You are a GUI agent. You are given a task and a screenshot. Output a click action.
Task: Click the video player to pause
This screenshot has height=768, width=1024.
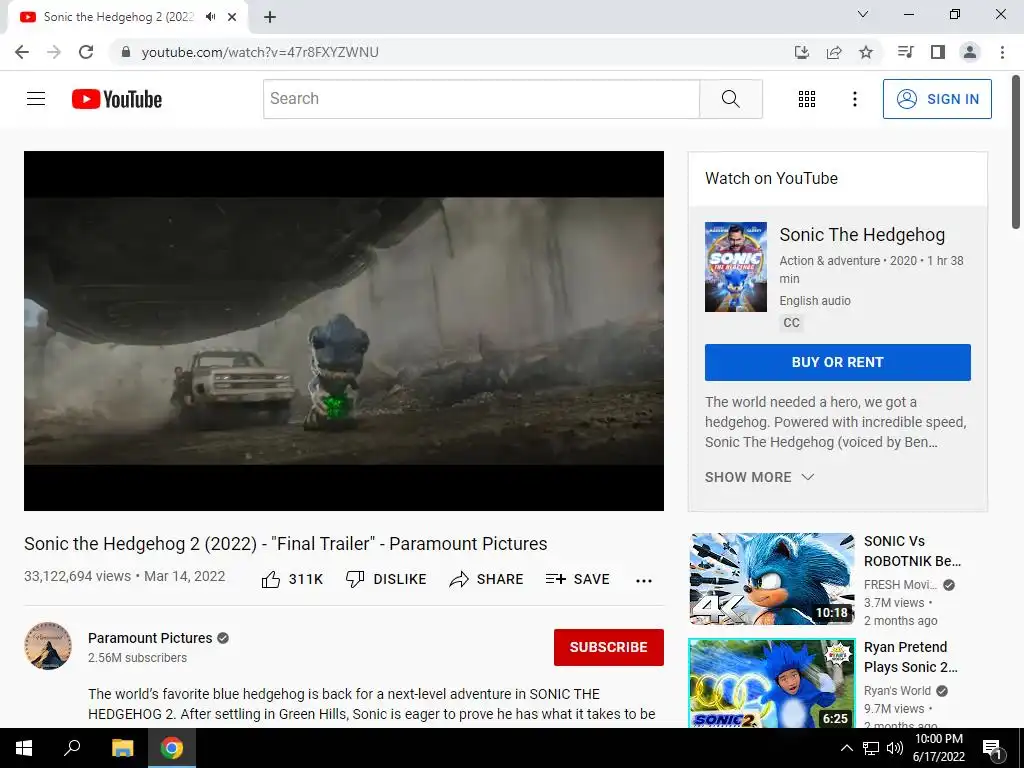[x=344, y=331]
